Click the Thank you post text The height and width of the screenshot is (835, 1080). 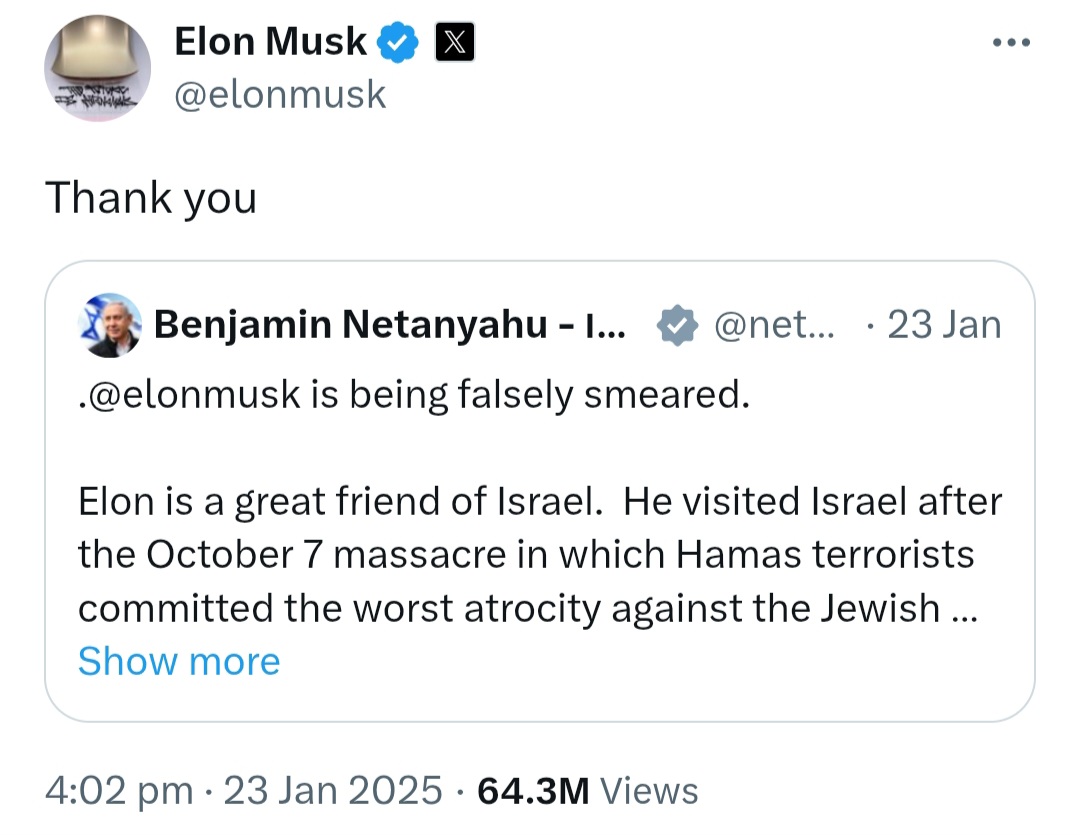pyautogui.click(x=151, y=198)
